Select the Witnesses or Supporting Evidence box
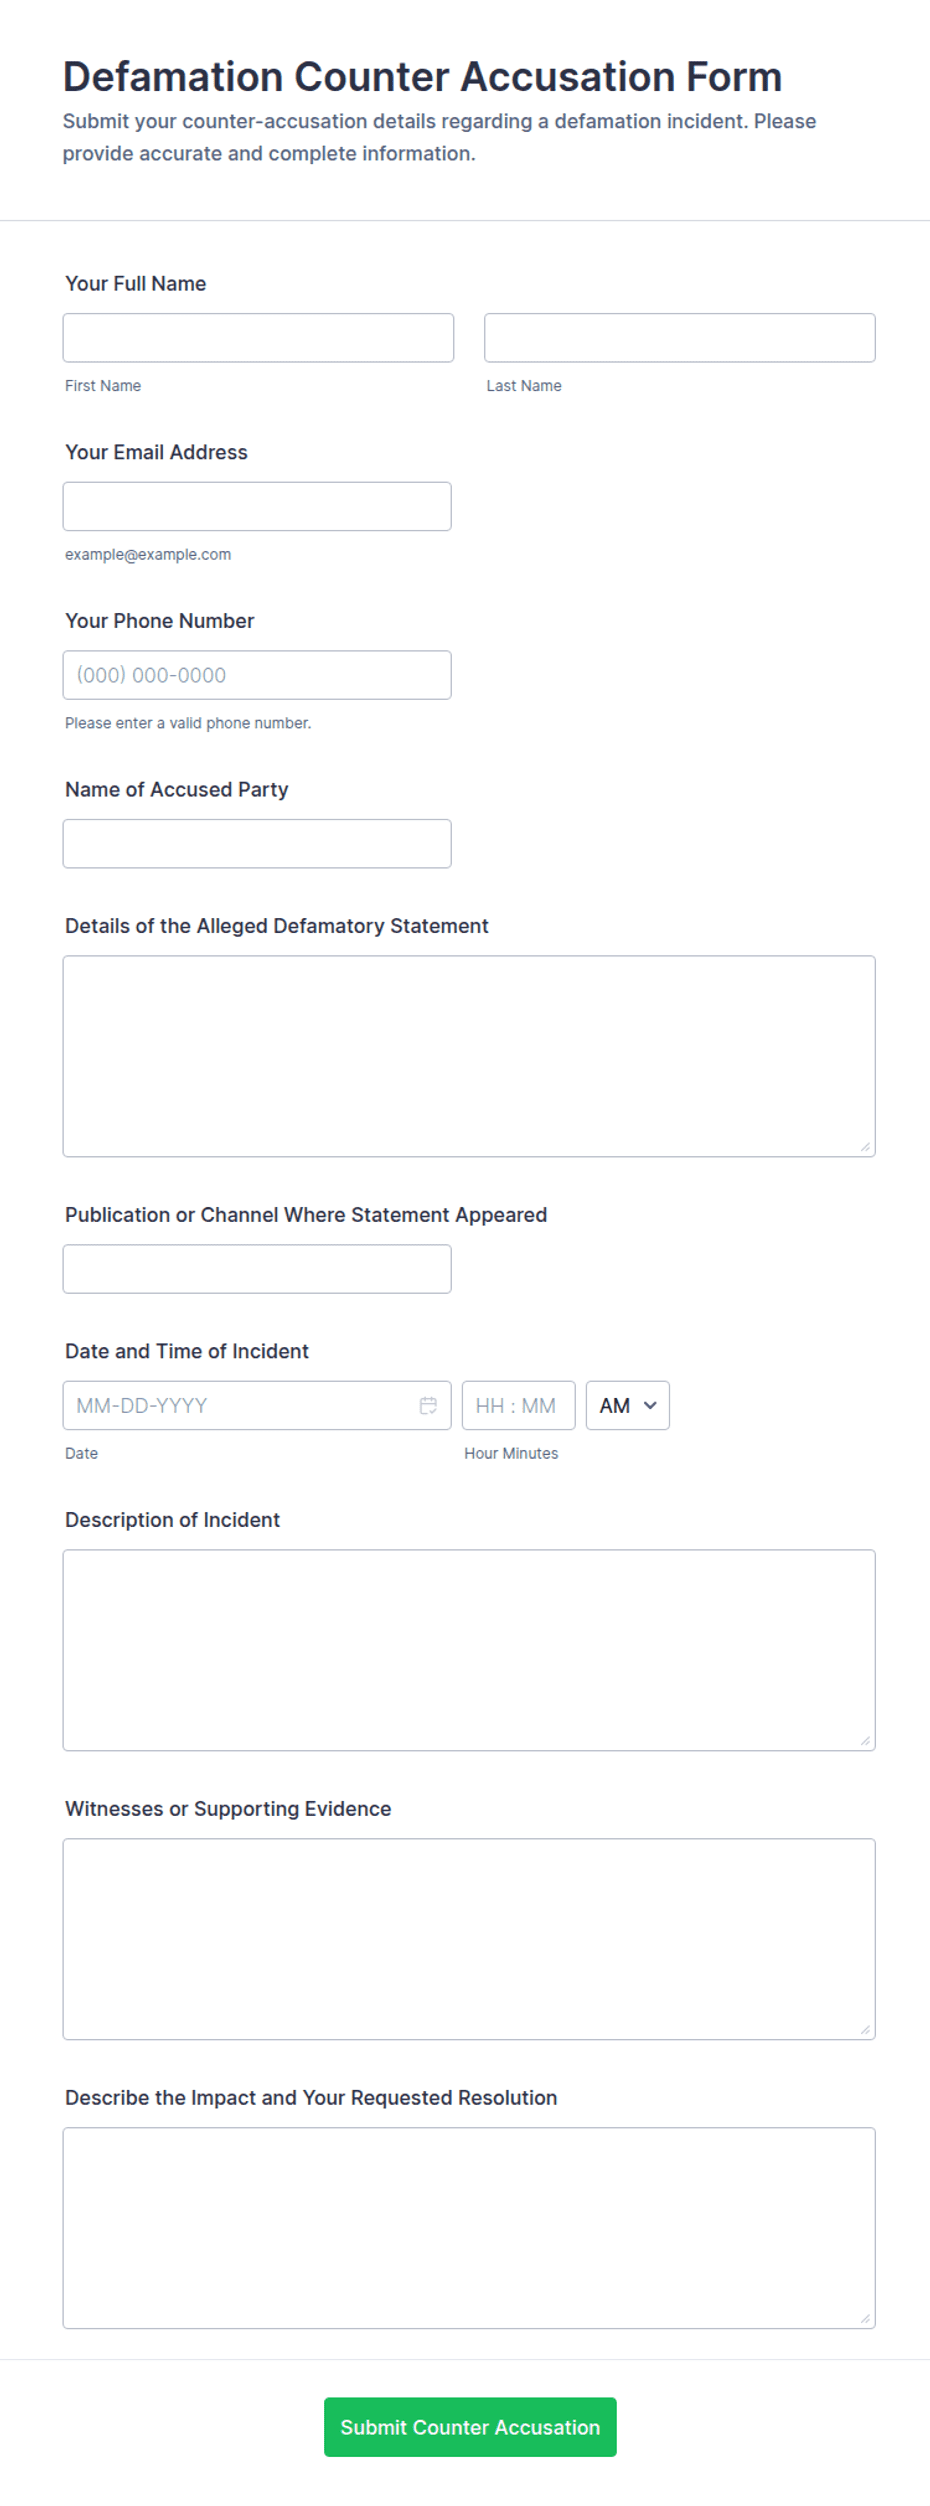 click(x=469, y=1939)
